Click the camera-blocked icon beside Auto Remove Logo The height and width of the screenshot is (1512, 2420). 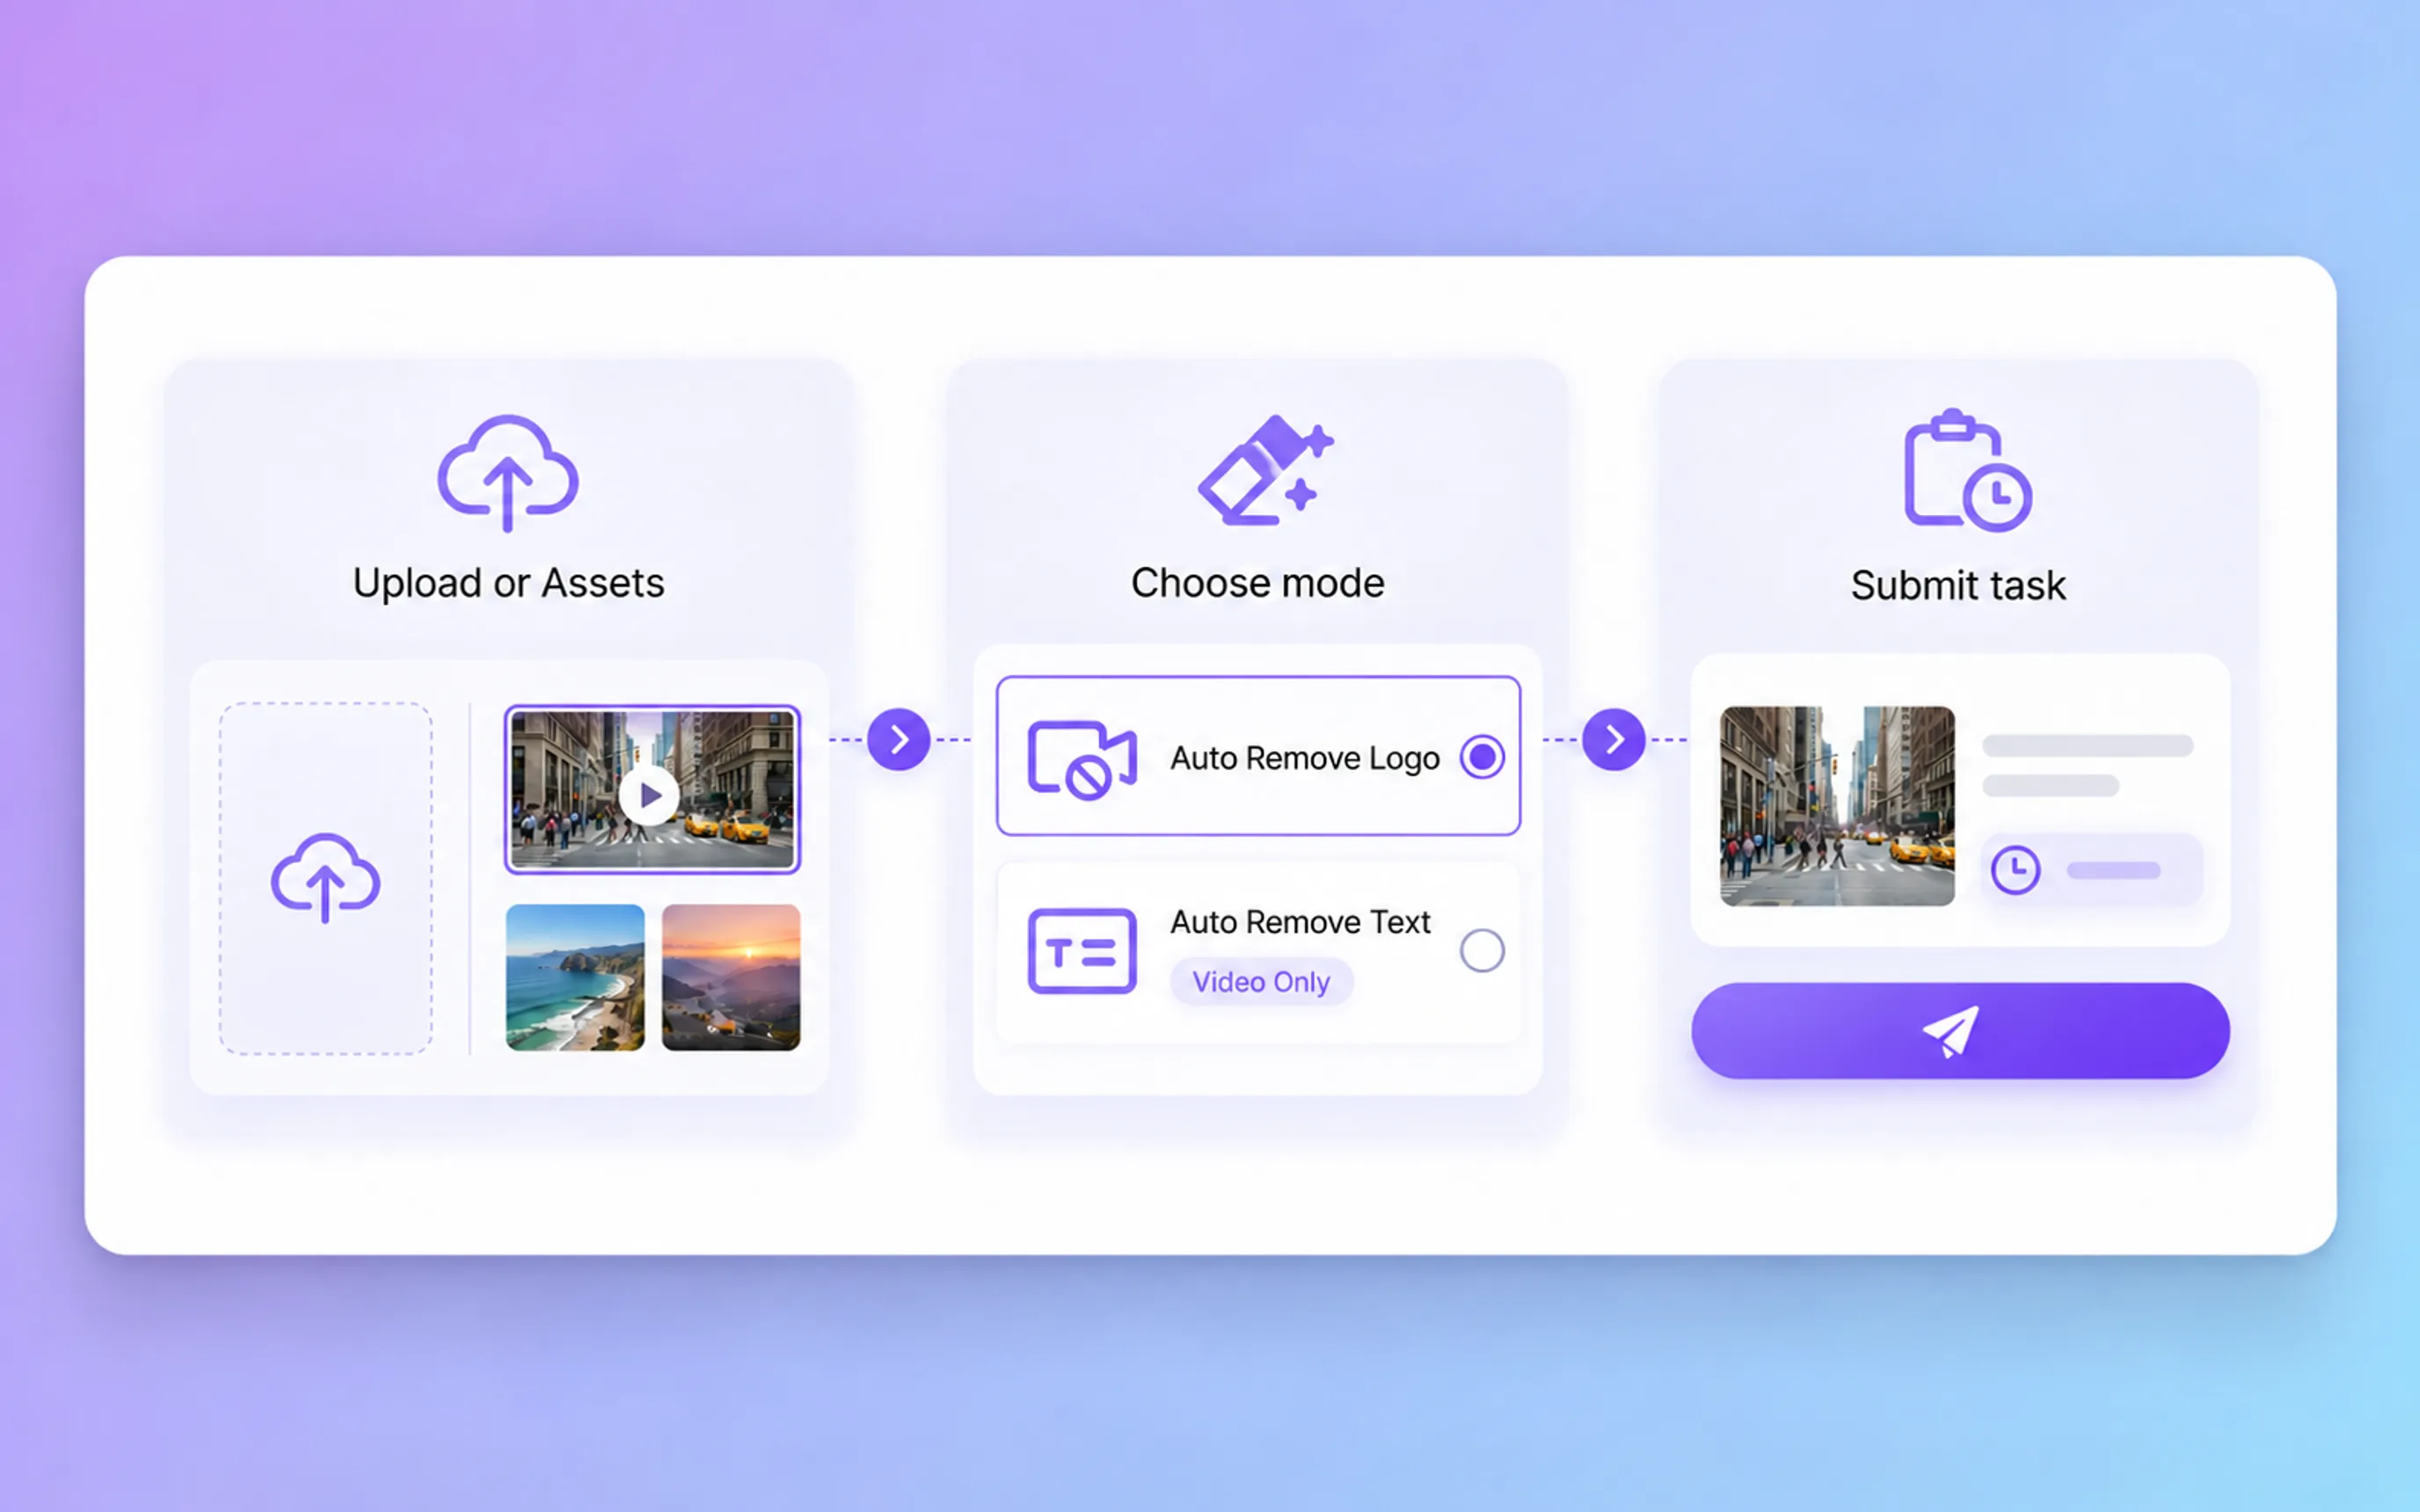pyautogui.click(x=1082, y=759)
